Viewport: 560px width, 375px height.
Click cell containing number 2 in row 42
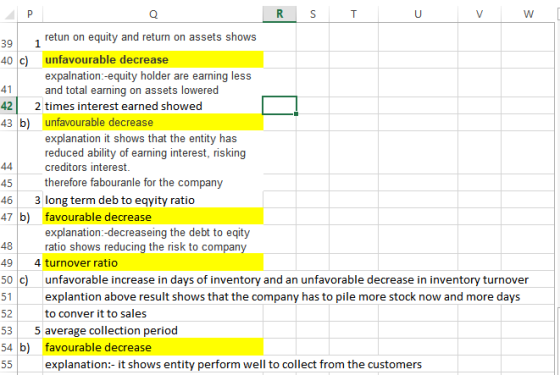[30, 106]
